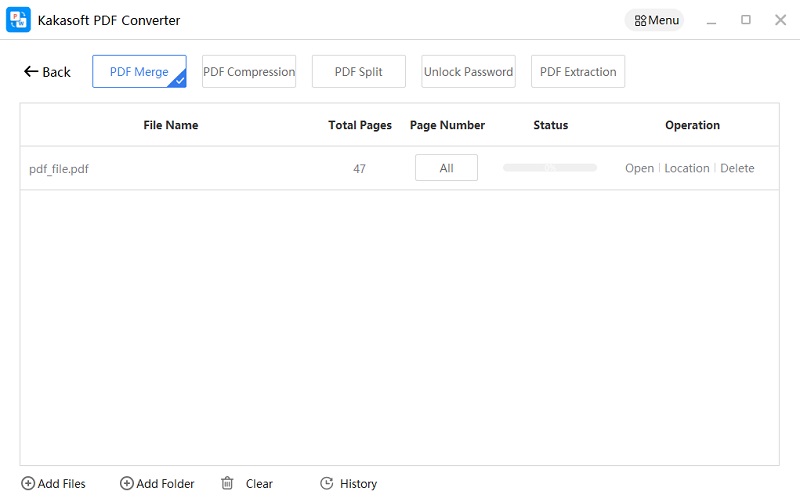The height and width of the screenshot is (502, 800).
Task: Switch to PDF Compression tab
Action: point(249,71)
